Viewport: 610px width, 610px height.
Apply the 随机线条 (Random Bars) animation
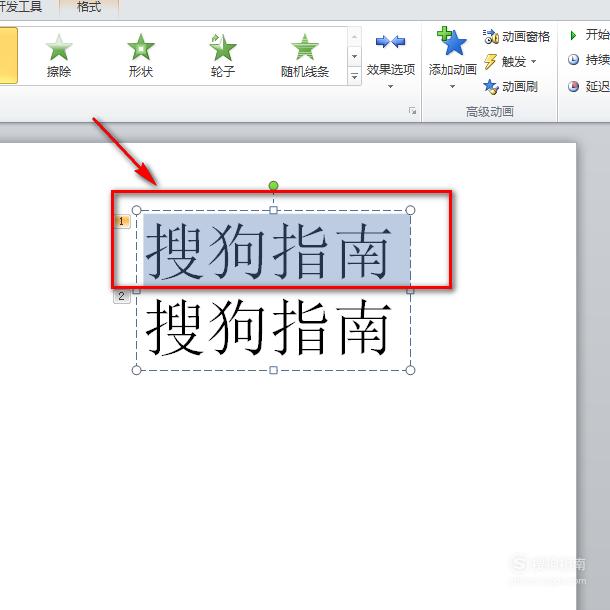click(x=305, y=56)
